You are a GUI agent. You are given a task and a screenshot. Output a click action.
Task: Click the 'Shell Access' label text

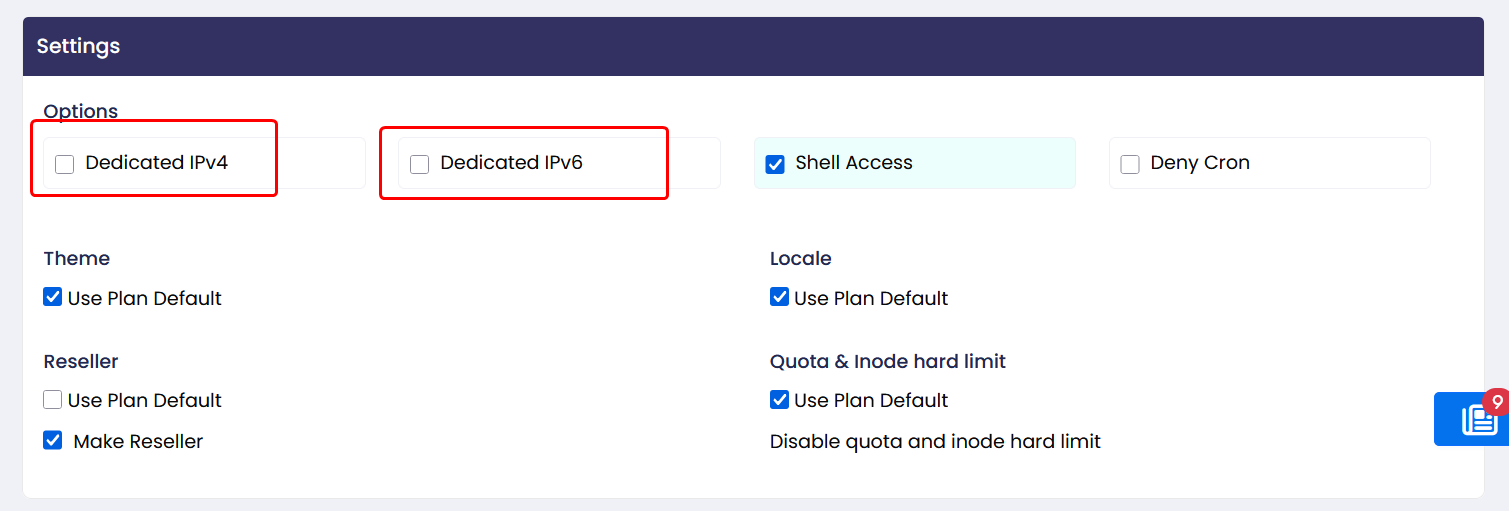coord(854,163)
